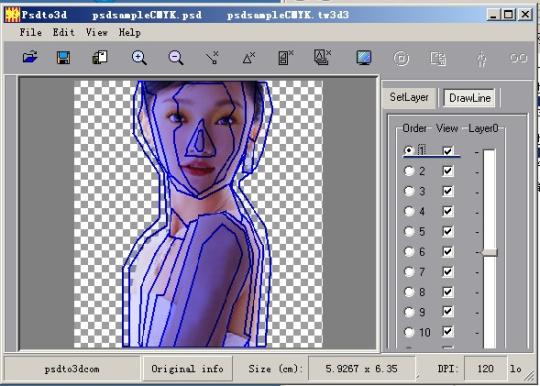Toggle View checkbox for layer 1
Image resolution: width=540 pixels, height=386 pixels.
(448, 150)
